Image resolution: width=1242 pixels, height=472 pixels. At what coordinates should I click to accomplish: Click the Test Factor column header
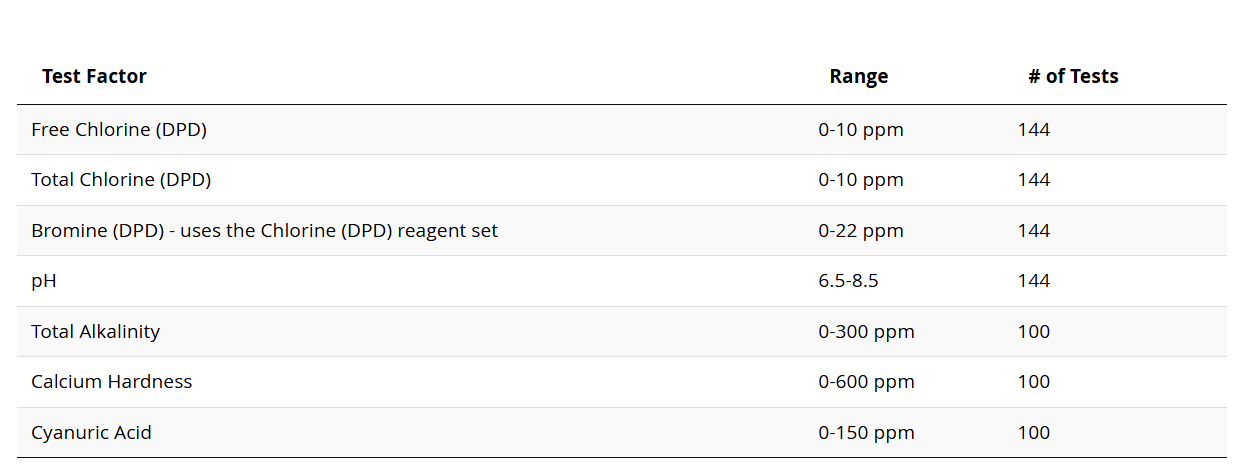click(94, 76)
